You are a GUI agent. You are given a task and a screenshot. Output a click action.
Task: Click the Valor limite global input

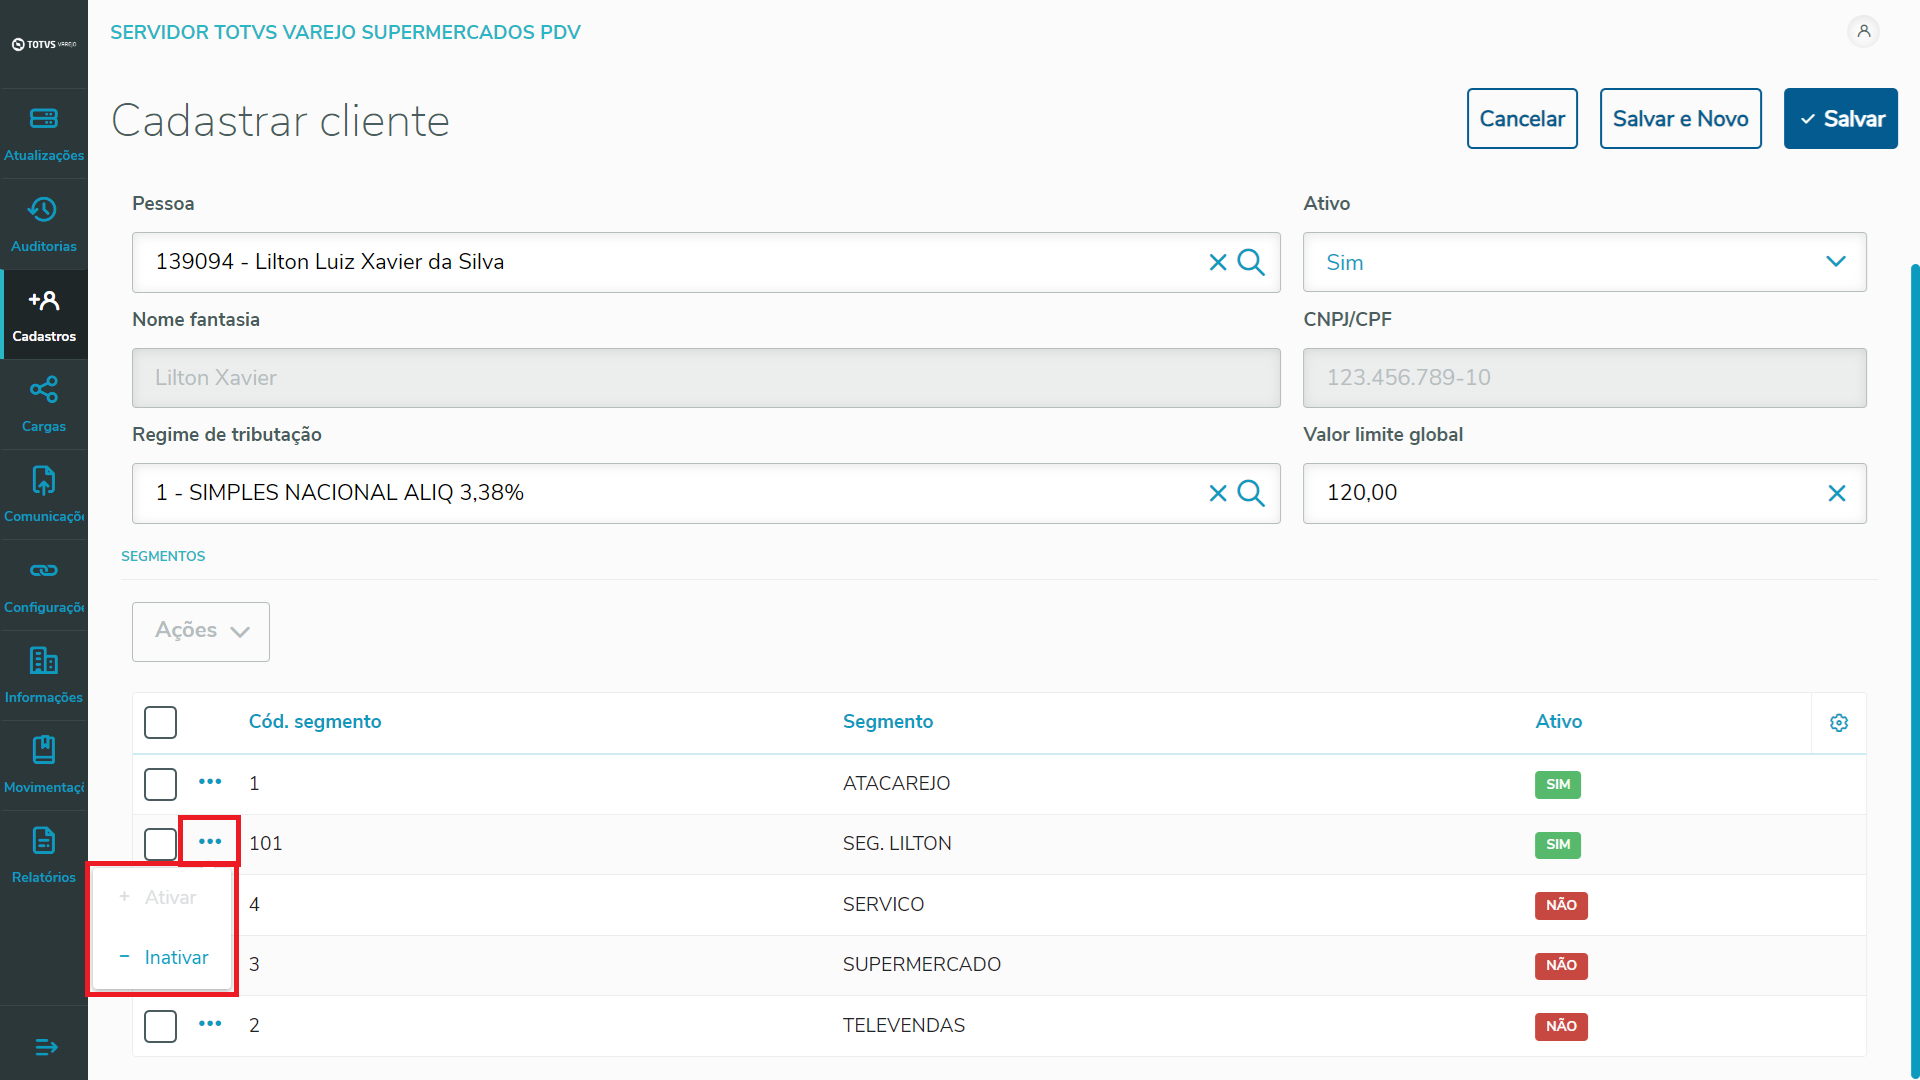1560,493
